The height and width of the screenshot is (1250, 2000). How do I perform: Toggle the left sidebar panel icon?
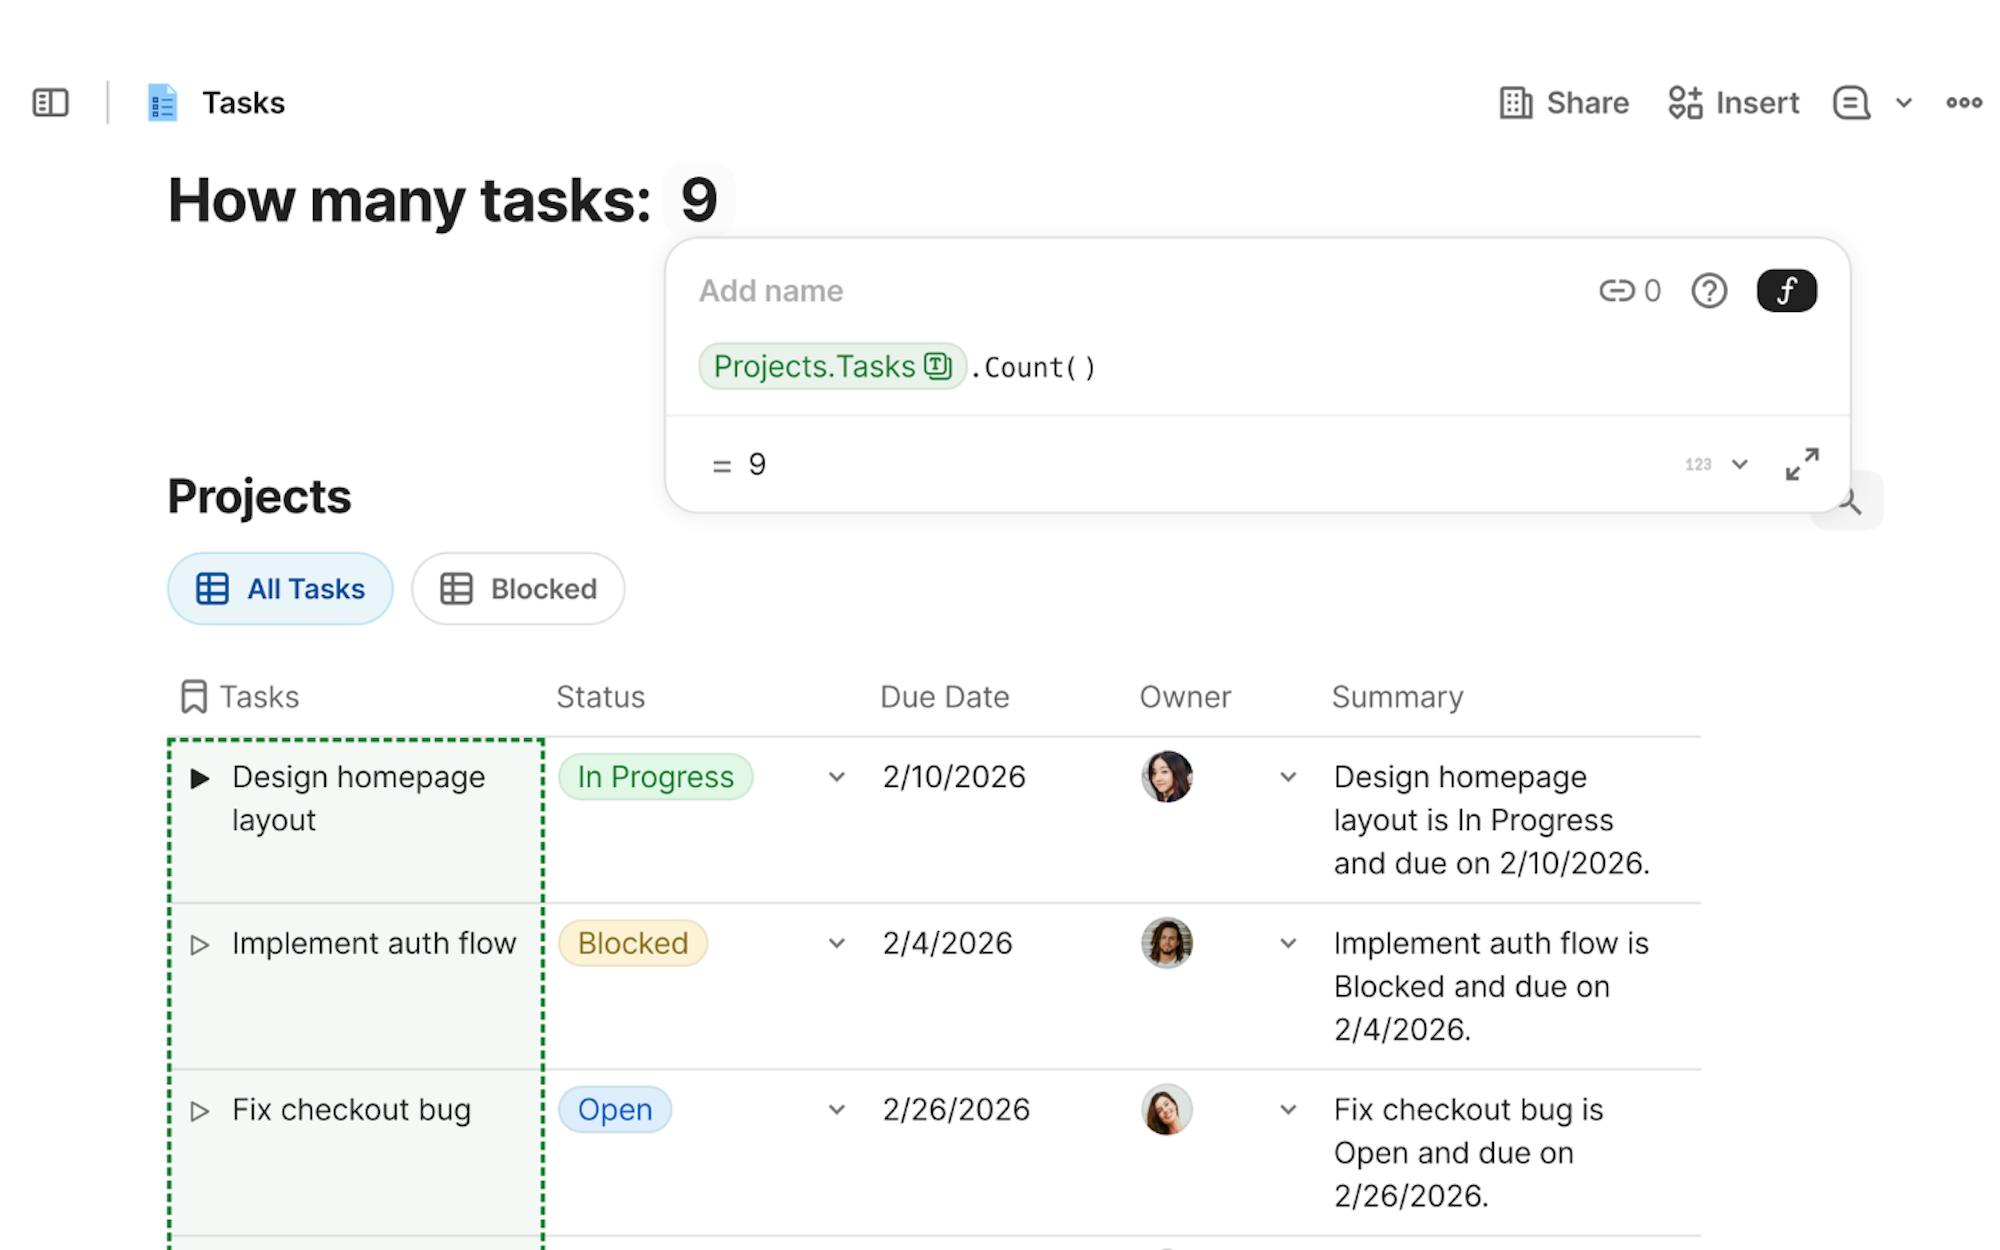(50, 103)
